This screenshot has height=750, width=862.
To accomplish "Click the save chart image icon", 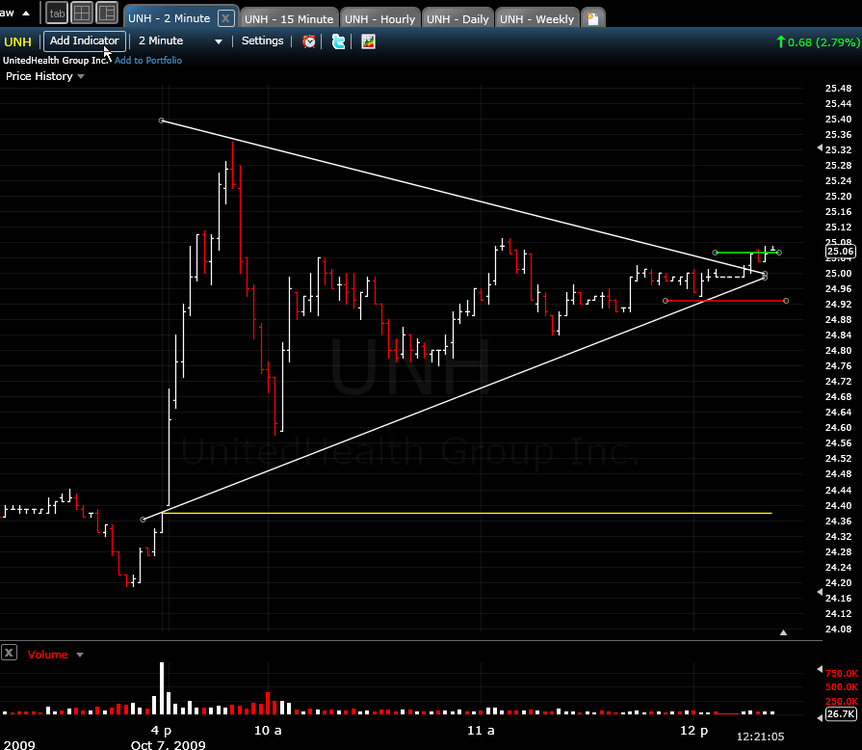I will click(x=368, y=41).
